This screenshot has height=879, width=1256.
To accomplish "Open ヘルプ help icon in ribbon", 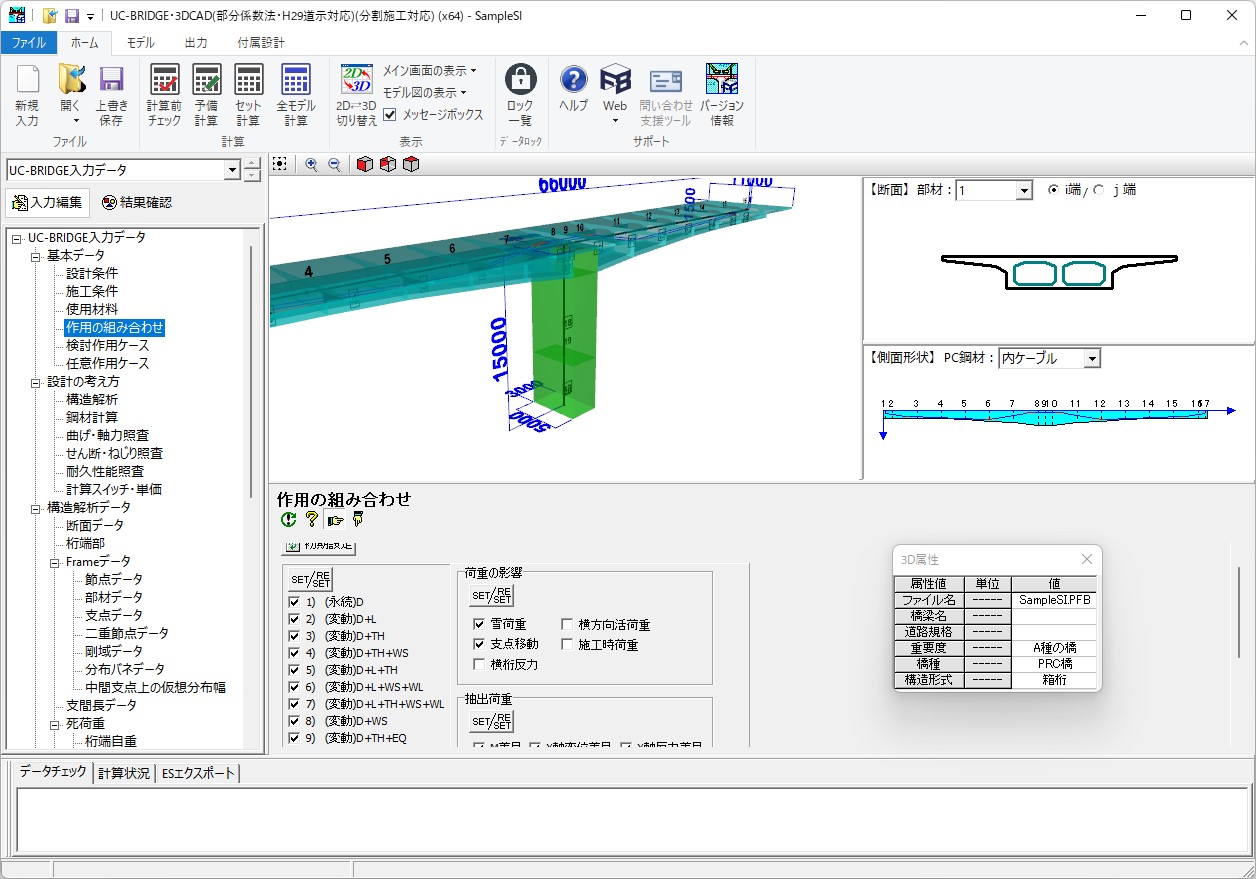I will [x=573, y=82].
